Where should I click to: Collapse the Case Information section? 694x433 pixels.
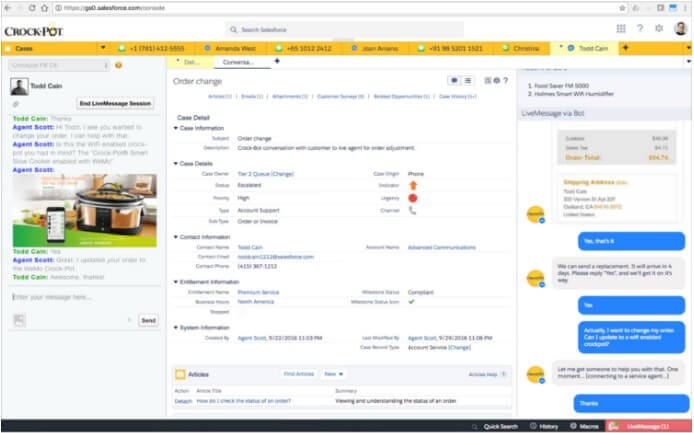(x=176, y=128)
